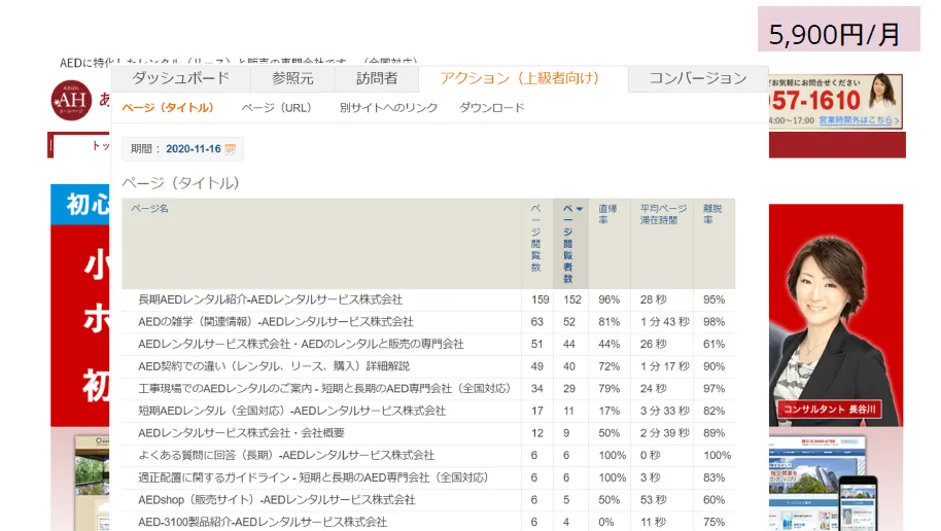Click the phone number banner 57-1610
941x531 pixels.
[816, 100]
